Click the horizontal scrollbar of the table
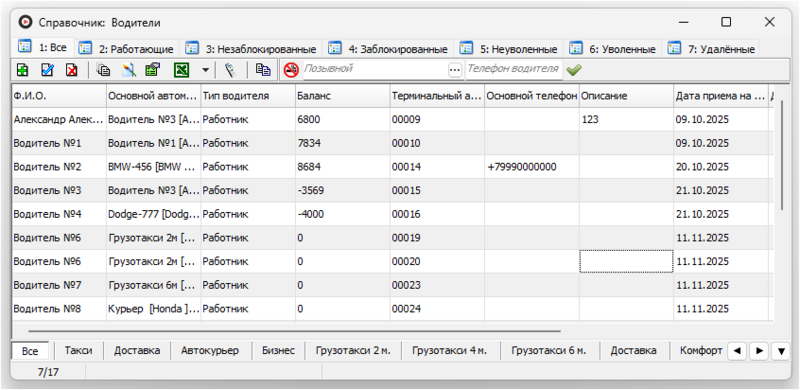 click(294, 331)
